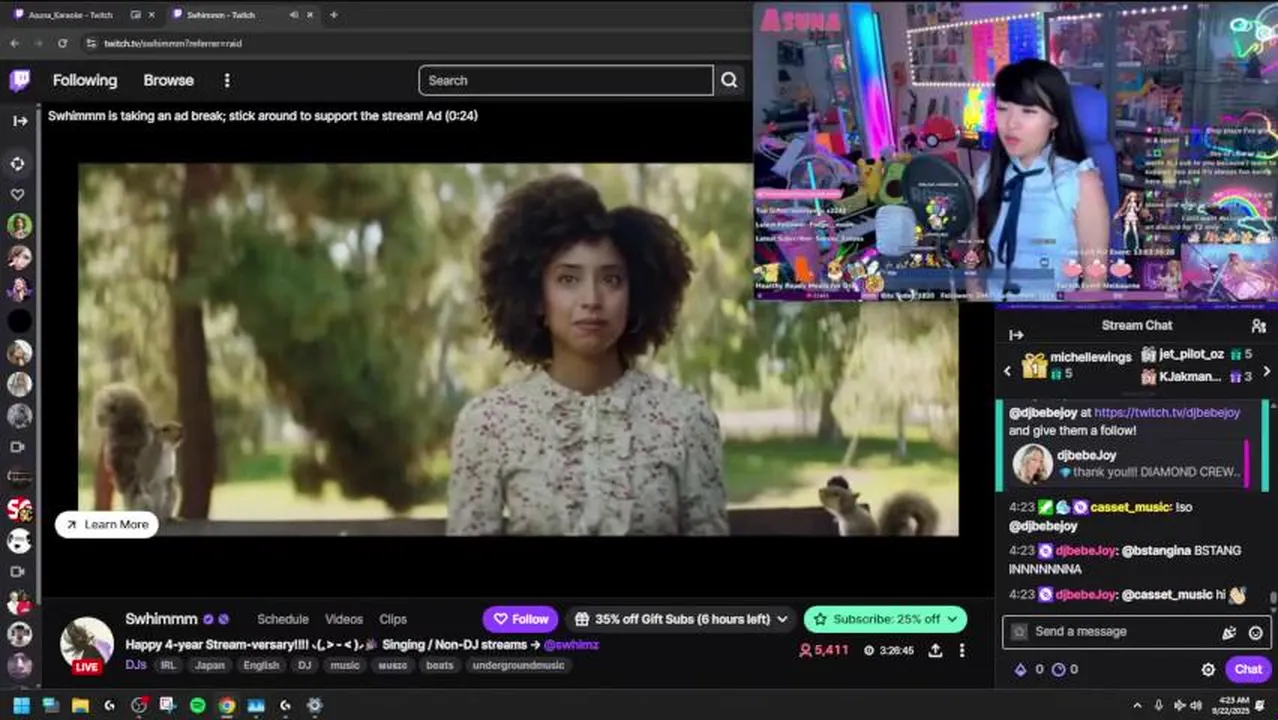1278x720 pixels.
Task: Open the settings gear app in the taskbar
Action: [314, 705]
